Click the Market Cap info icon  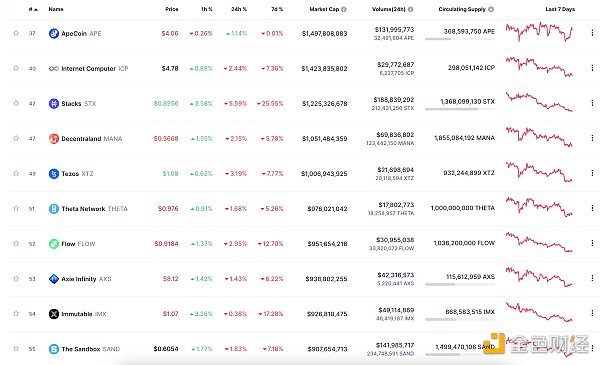(344, 9)
